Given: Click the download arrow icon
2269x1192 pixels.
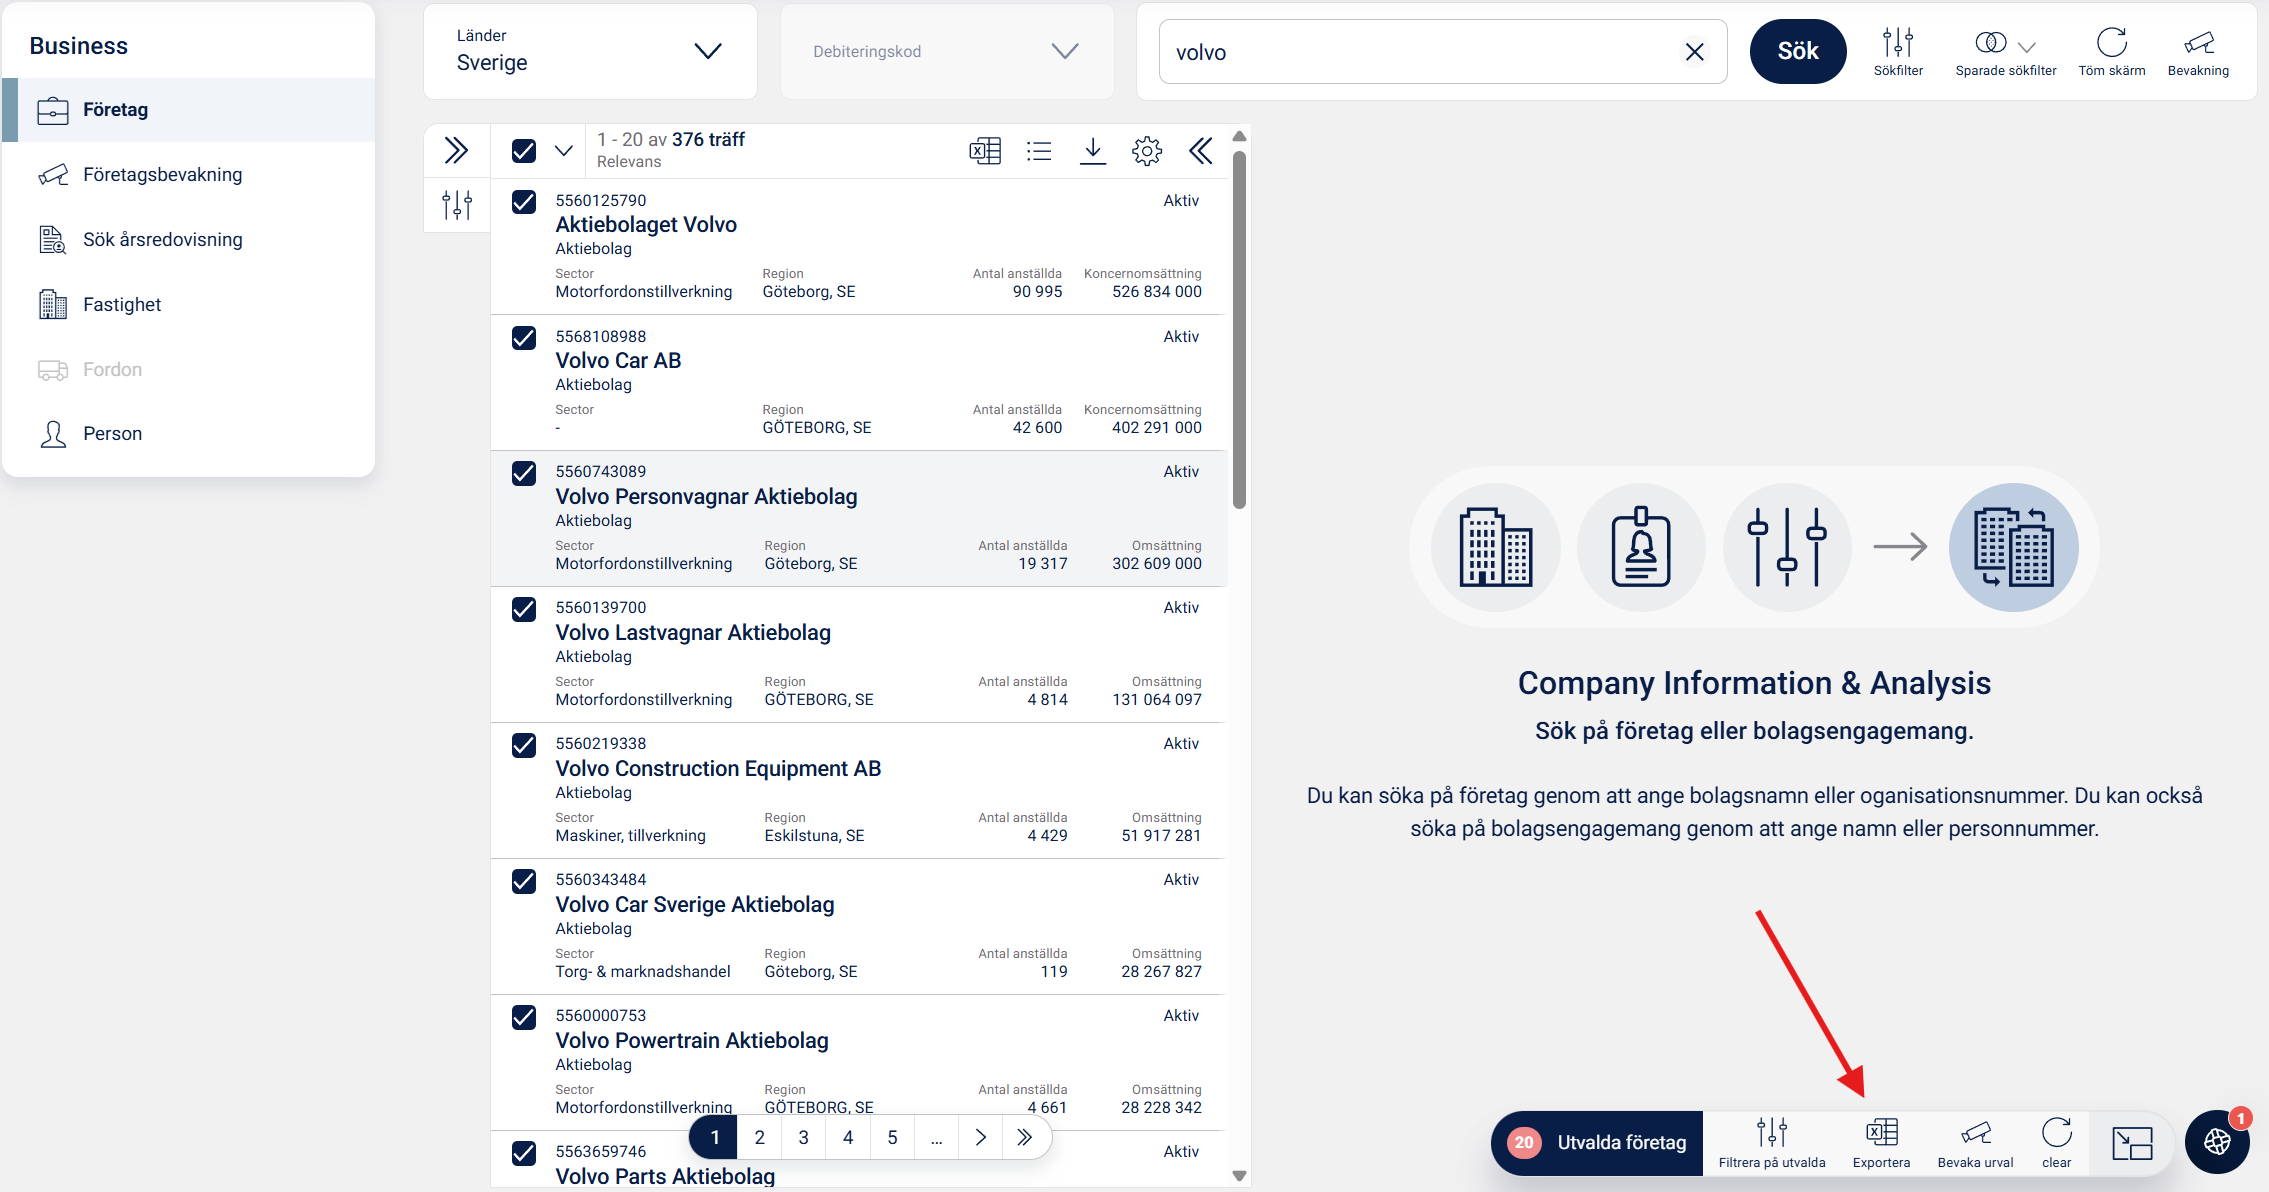Looking at the screenshot, I should [x=1093, y=151].
